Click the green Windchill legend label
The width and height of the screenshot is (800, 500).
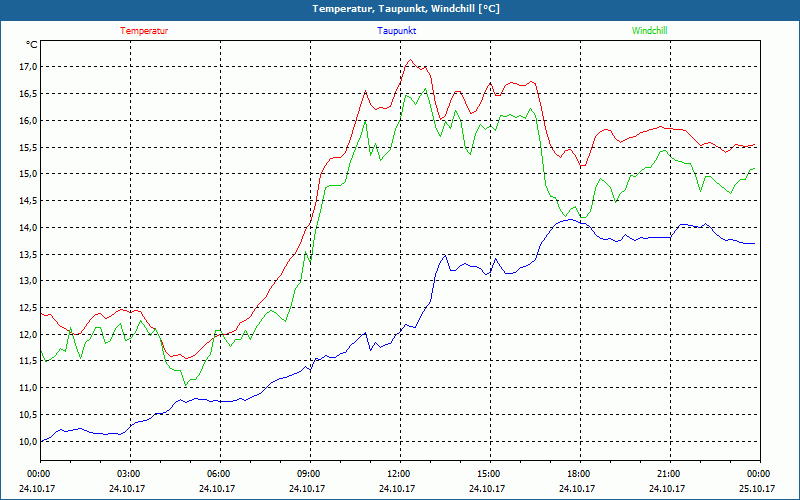(x=649, y=31)
